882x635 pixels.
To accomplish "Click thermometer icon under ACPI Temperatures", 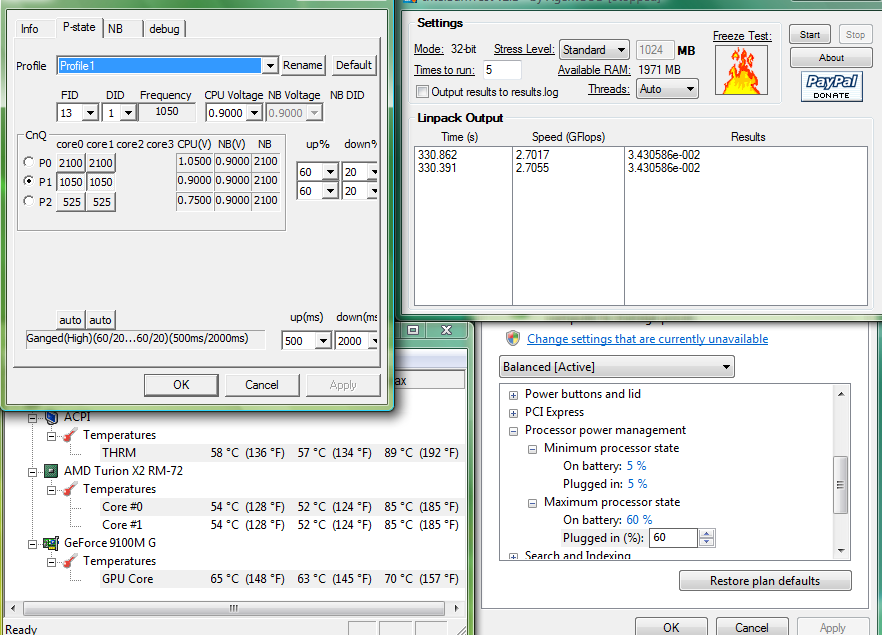I will 70,435.
